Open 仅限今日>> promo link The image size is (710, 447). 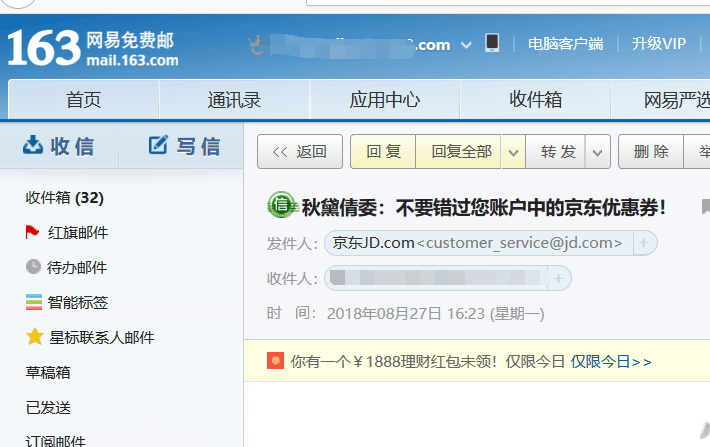pyautogui.click(x=611, y=362)
